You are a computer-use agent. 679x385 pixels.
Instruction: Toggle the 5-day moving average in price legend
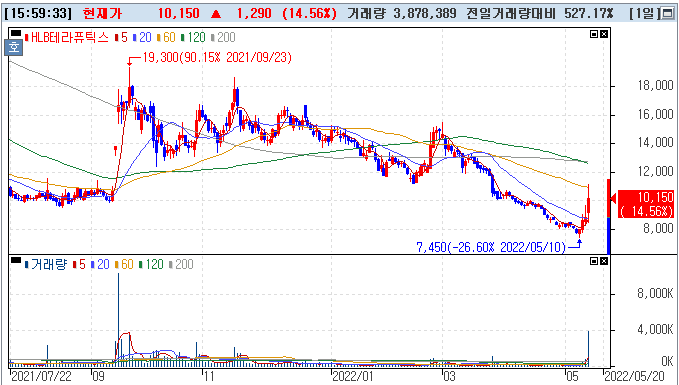coord(121,38)
